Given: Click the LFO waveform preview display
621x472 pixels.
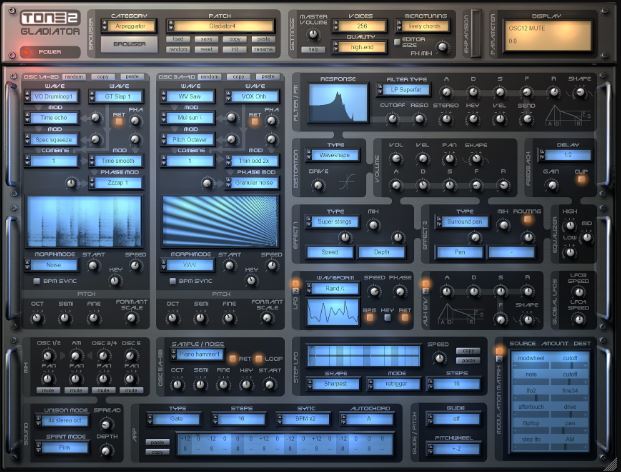Looking at the screenshot, I should pyautogui.click(x=333, y=312).
